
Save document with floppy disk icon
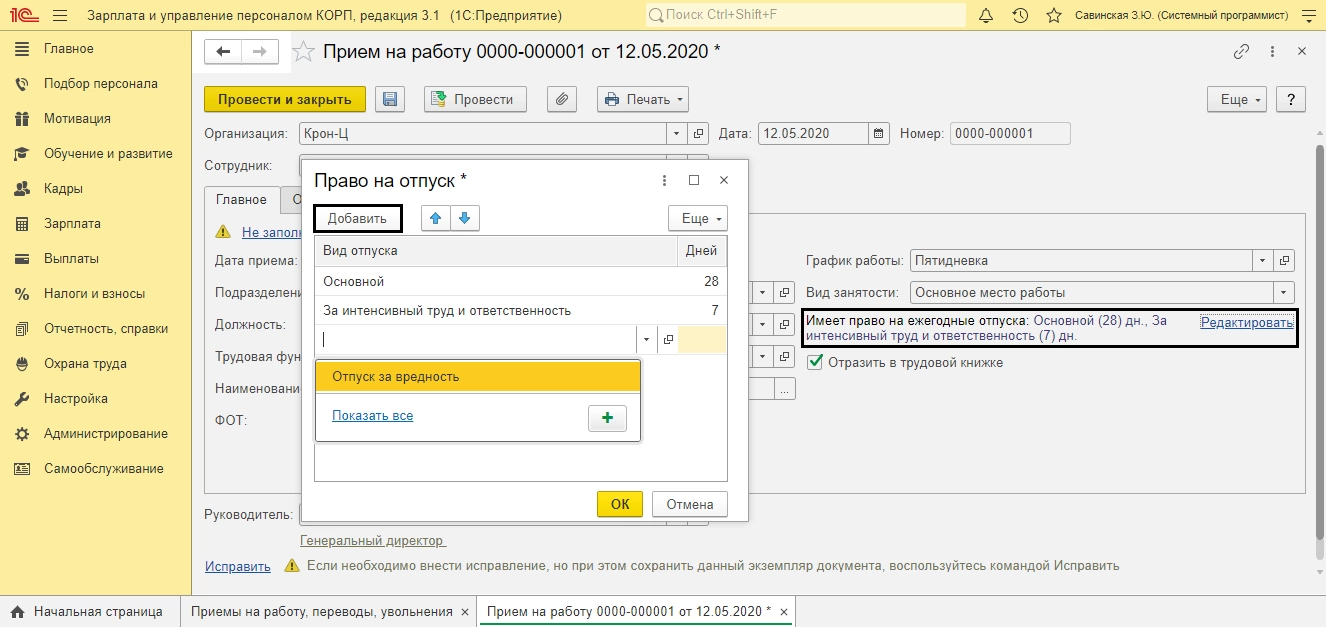pos(390,99)
